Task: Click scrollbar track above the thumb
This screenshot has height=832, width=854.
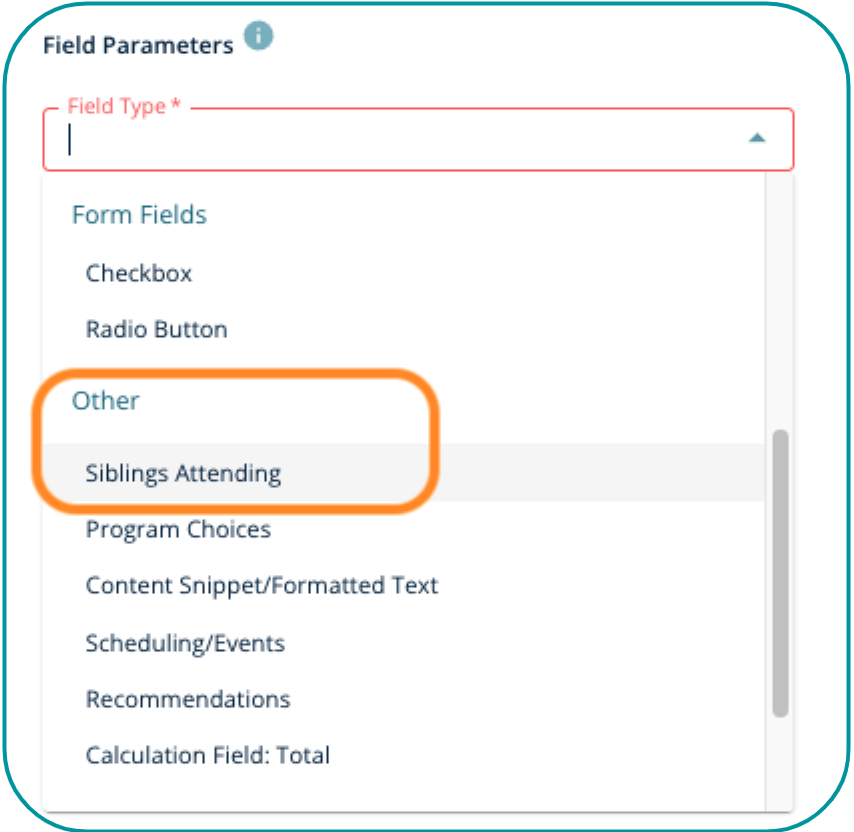Action: (x=780, y=300)
